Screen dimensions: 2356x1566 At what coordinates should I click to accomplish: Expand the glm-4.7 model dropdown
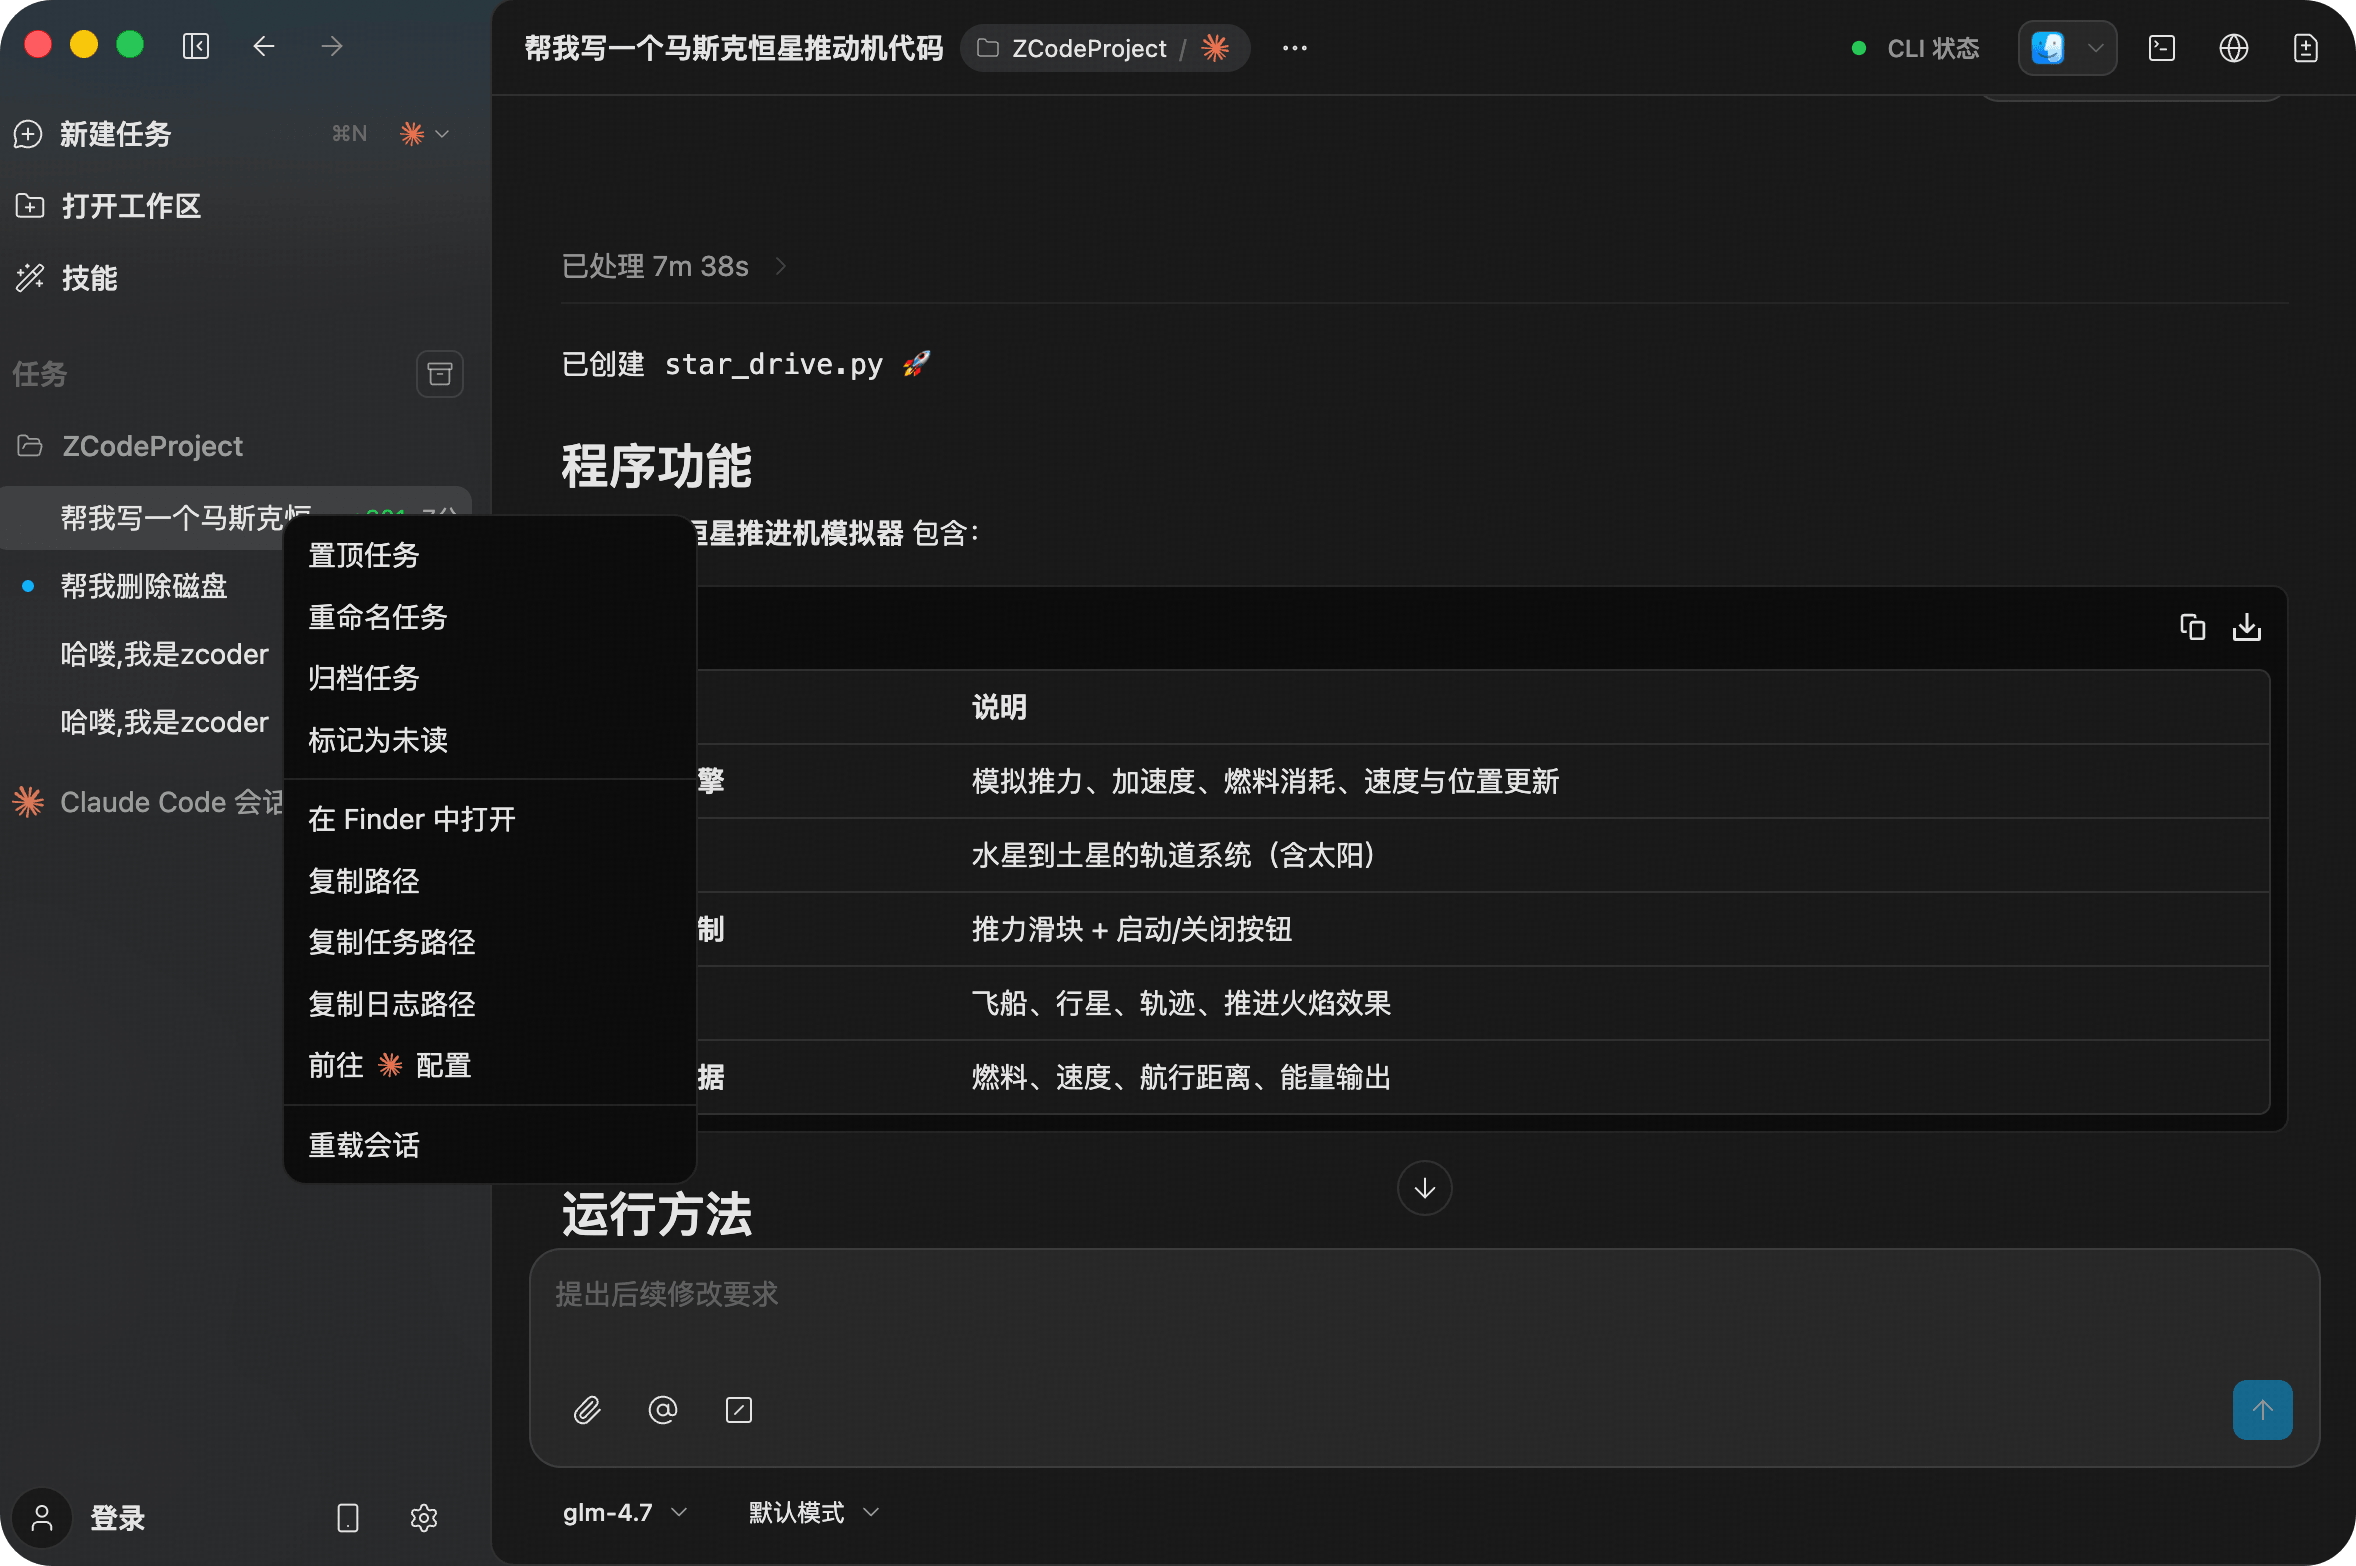625,1512
